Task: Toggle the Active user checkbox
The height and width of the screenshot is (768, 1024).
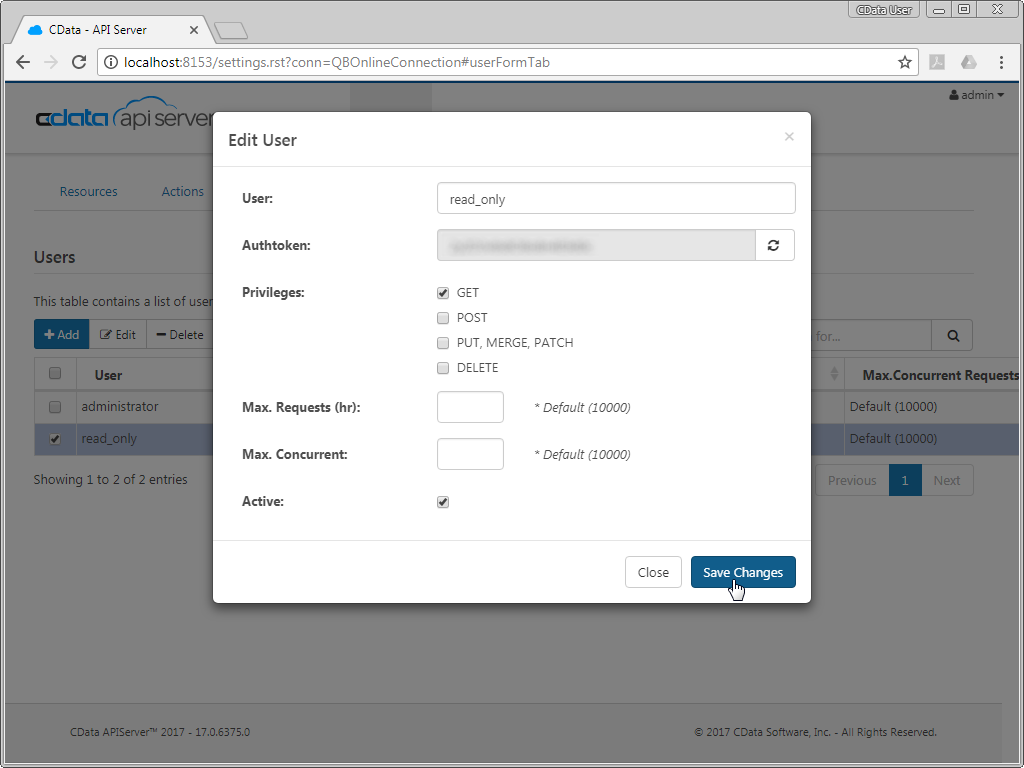Action: click(x=443, y=502)
